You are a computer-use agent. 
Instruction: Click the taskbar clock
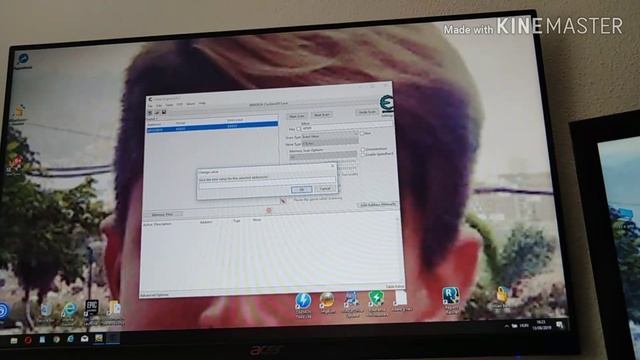coord(542,325)
